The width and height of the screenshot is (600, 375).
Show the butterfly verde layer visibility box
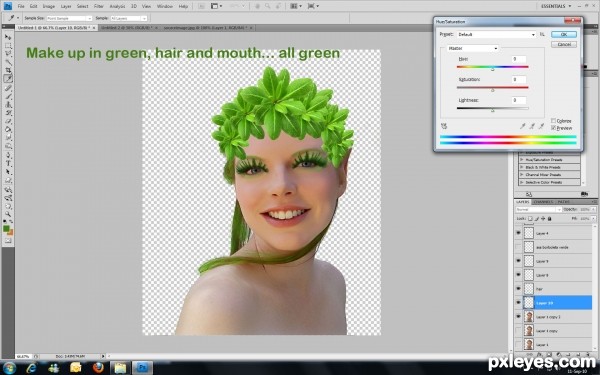click(x=518, y=247)
